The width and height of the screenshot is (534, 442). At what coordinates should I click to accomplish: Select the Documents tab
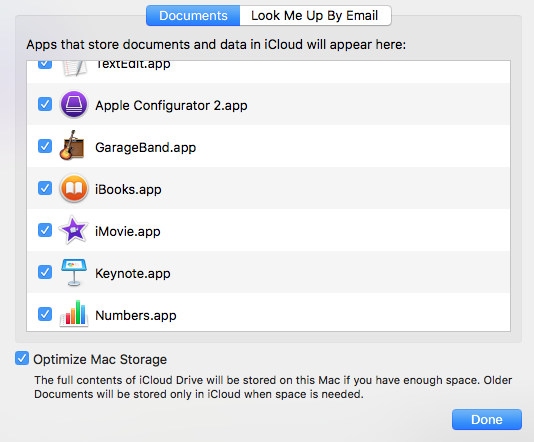pos(193,15)
